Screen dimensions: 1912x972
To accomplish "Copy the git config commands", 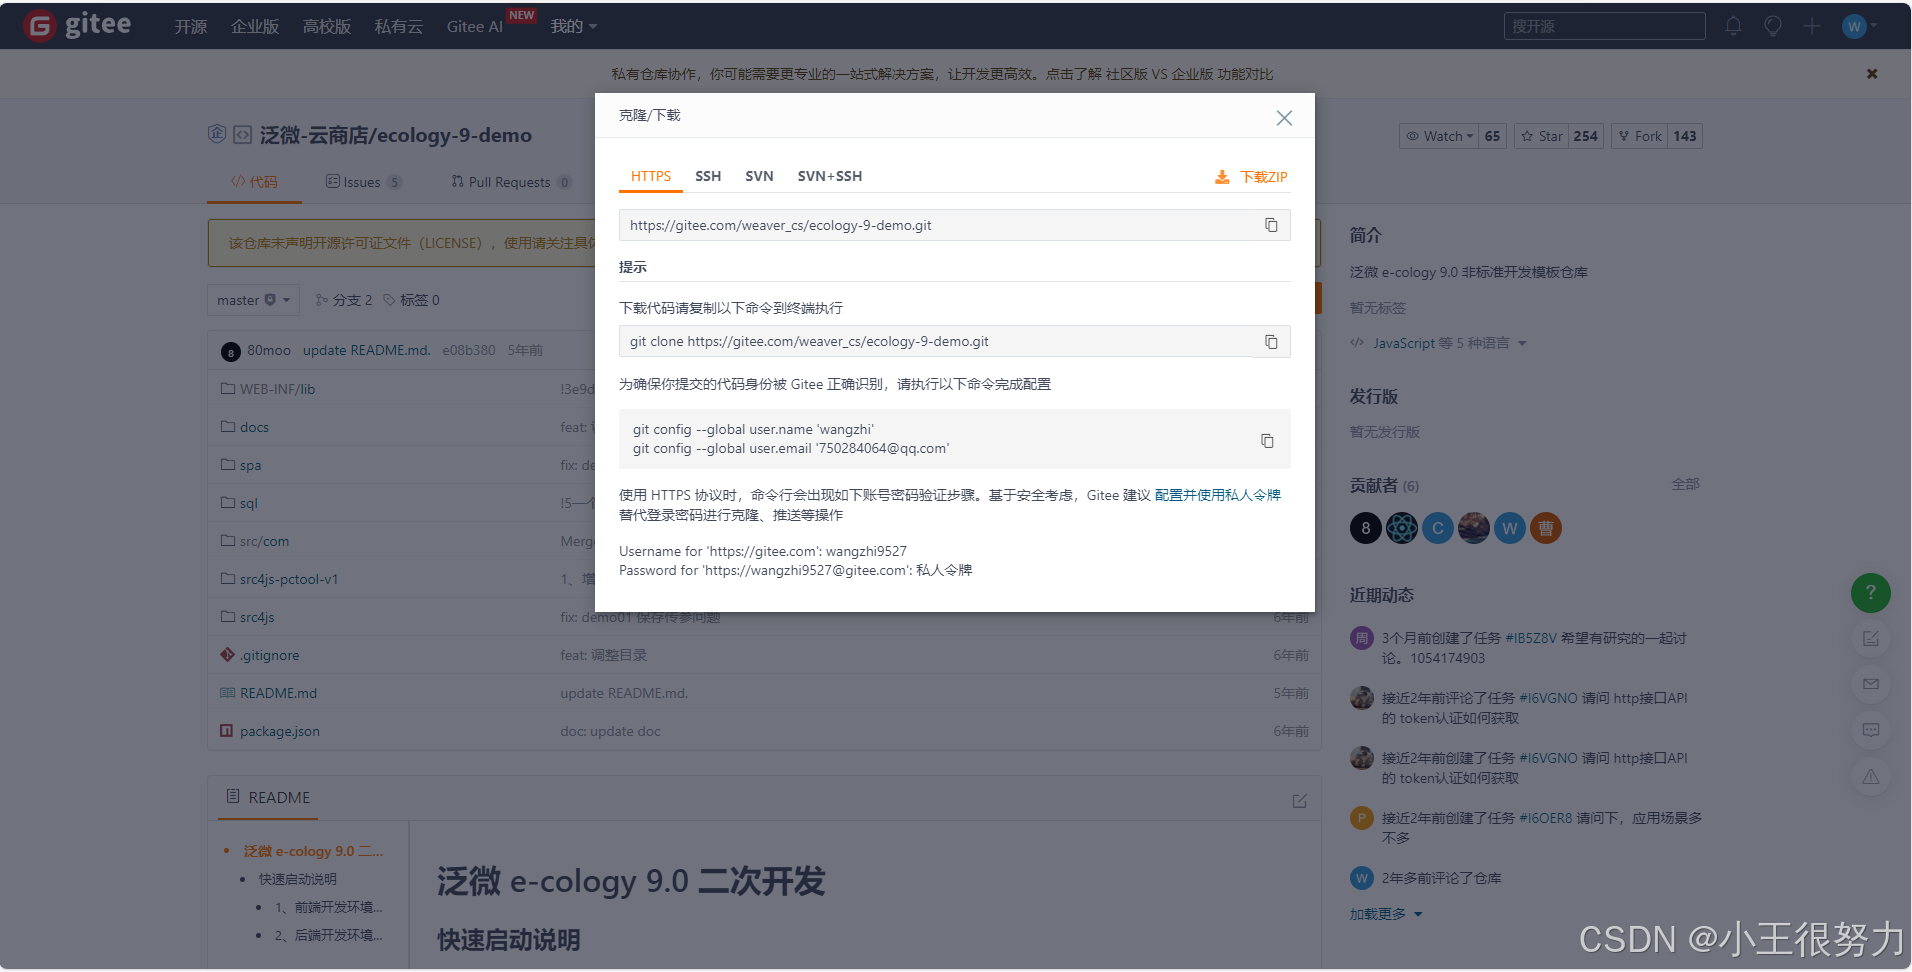I will tap(1267, 440).
